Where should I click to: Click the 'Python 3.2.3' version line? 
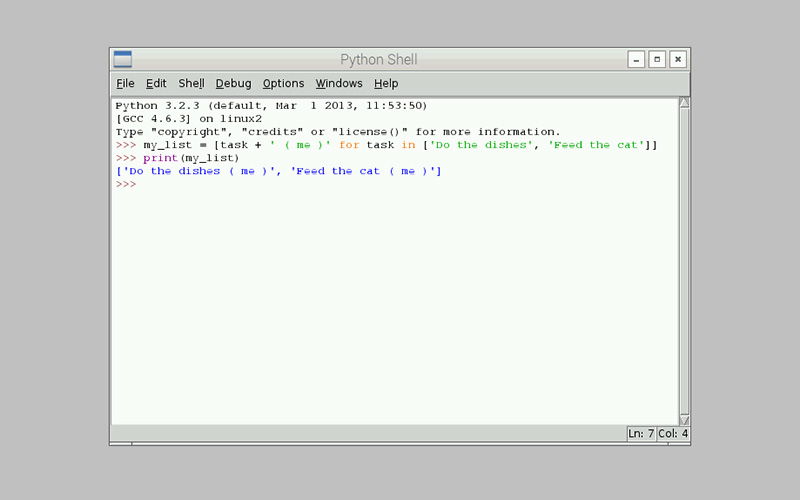[x=271, y=106]
